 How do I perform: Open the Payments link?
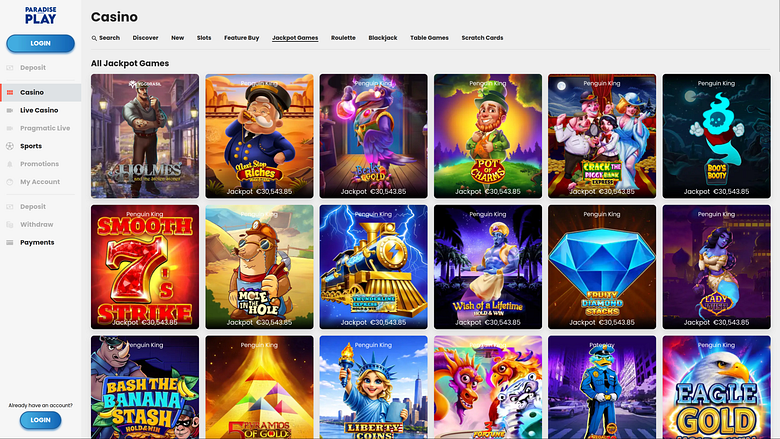(37, 243)
